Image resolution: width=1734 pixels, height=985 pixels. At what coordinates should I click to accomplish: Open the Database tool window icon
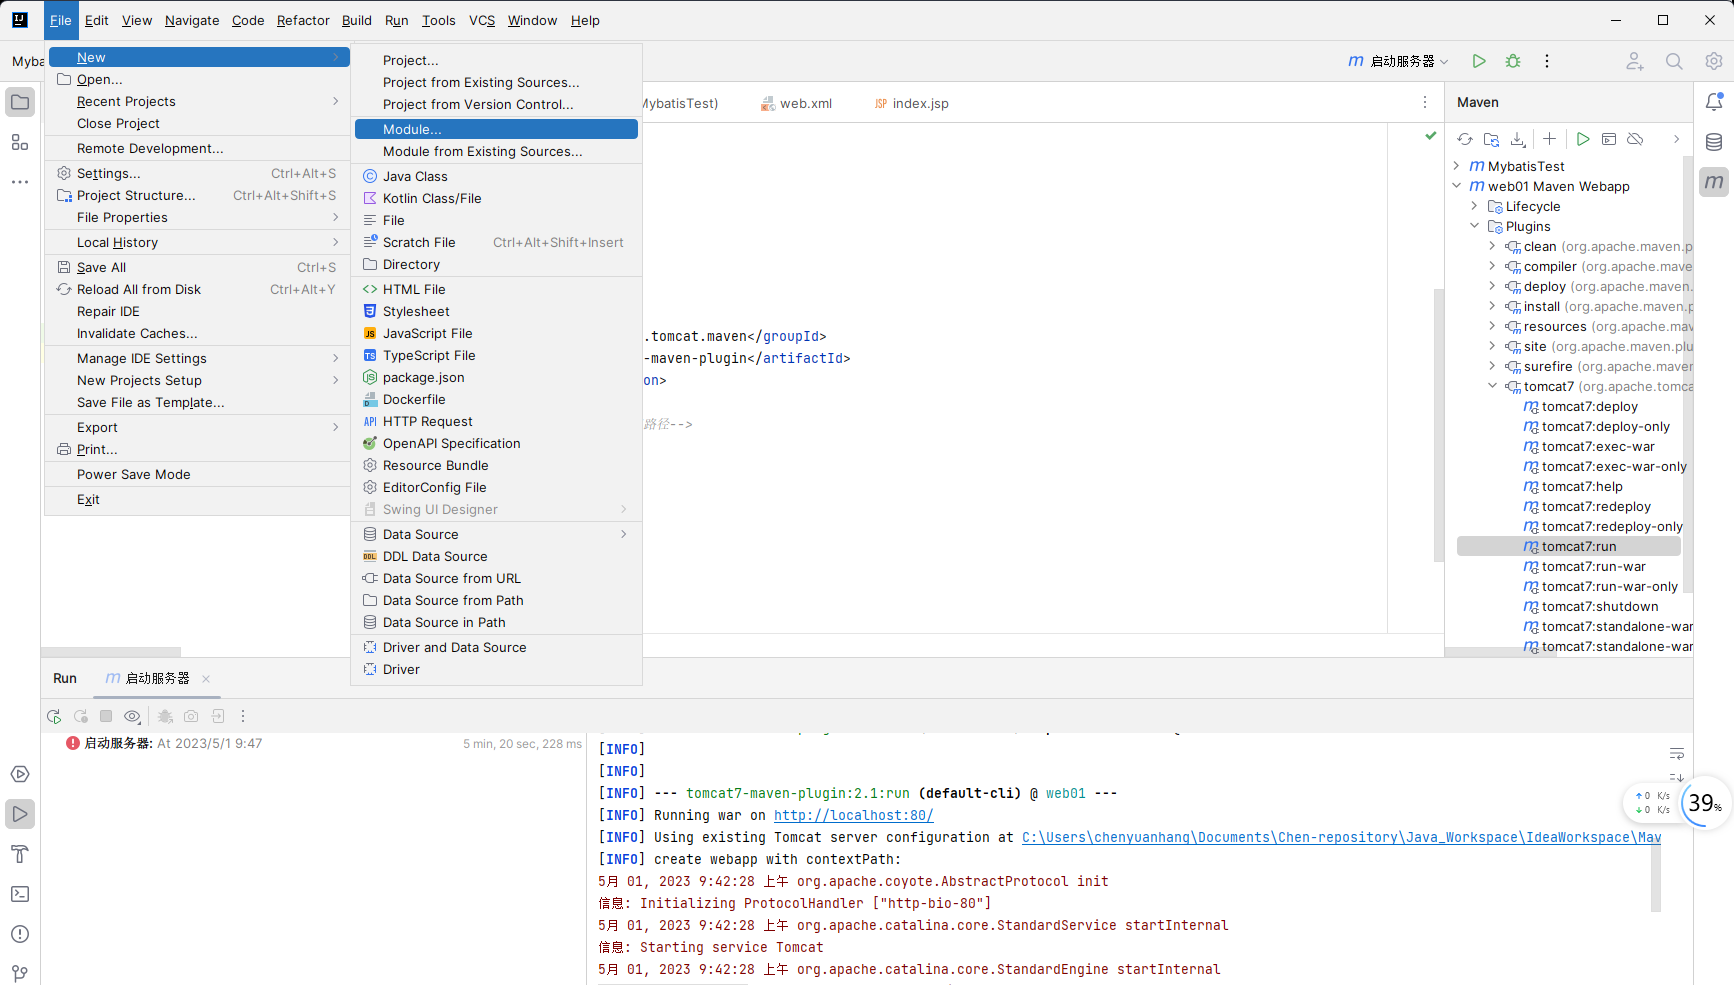click(1714, 142)
